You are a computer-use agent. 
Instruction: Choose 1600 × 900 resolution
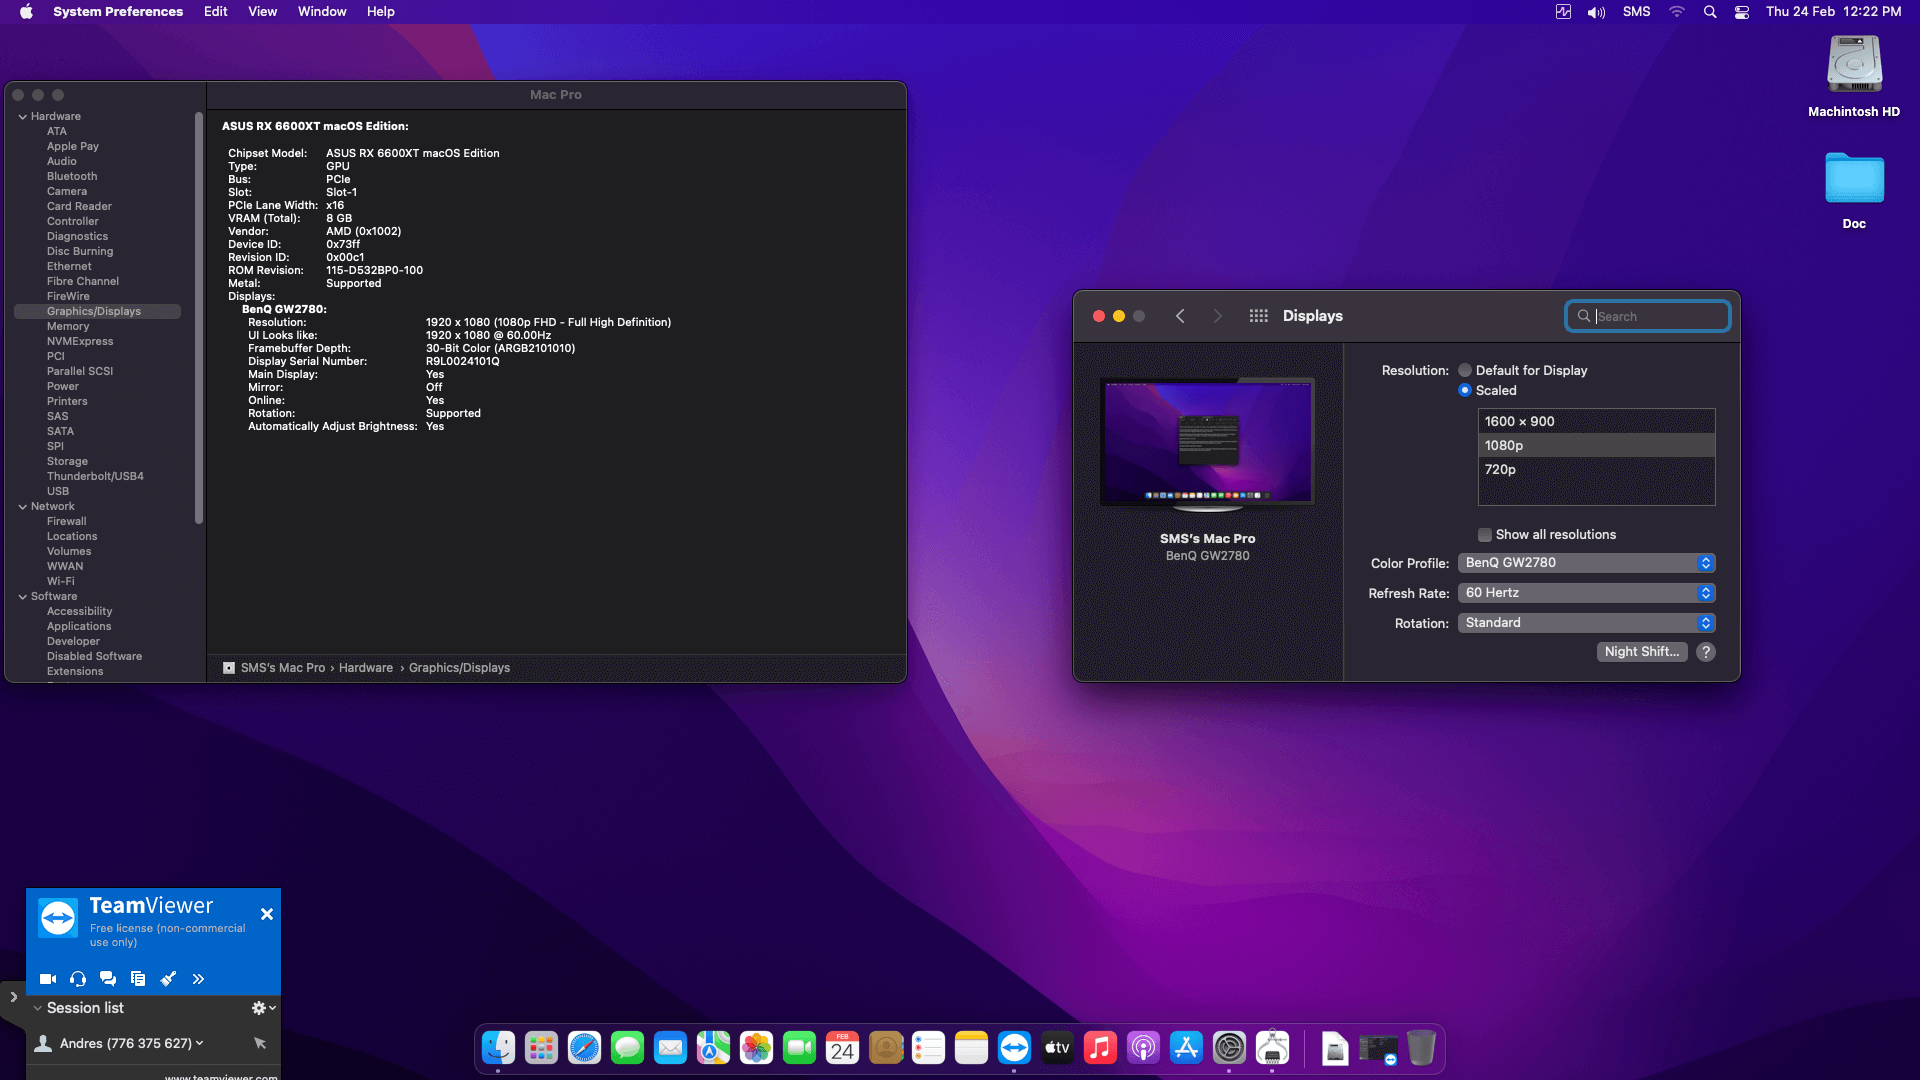[1596, 421]
